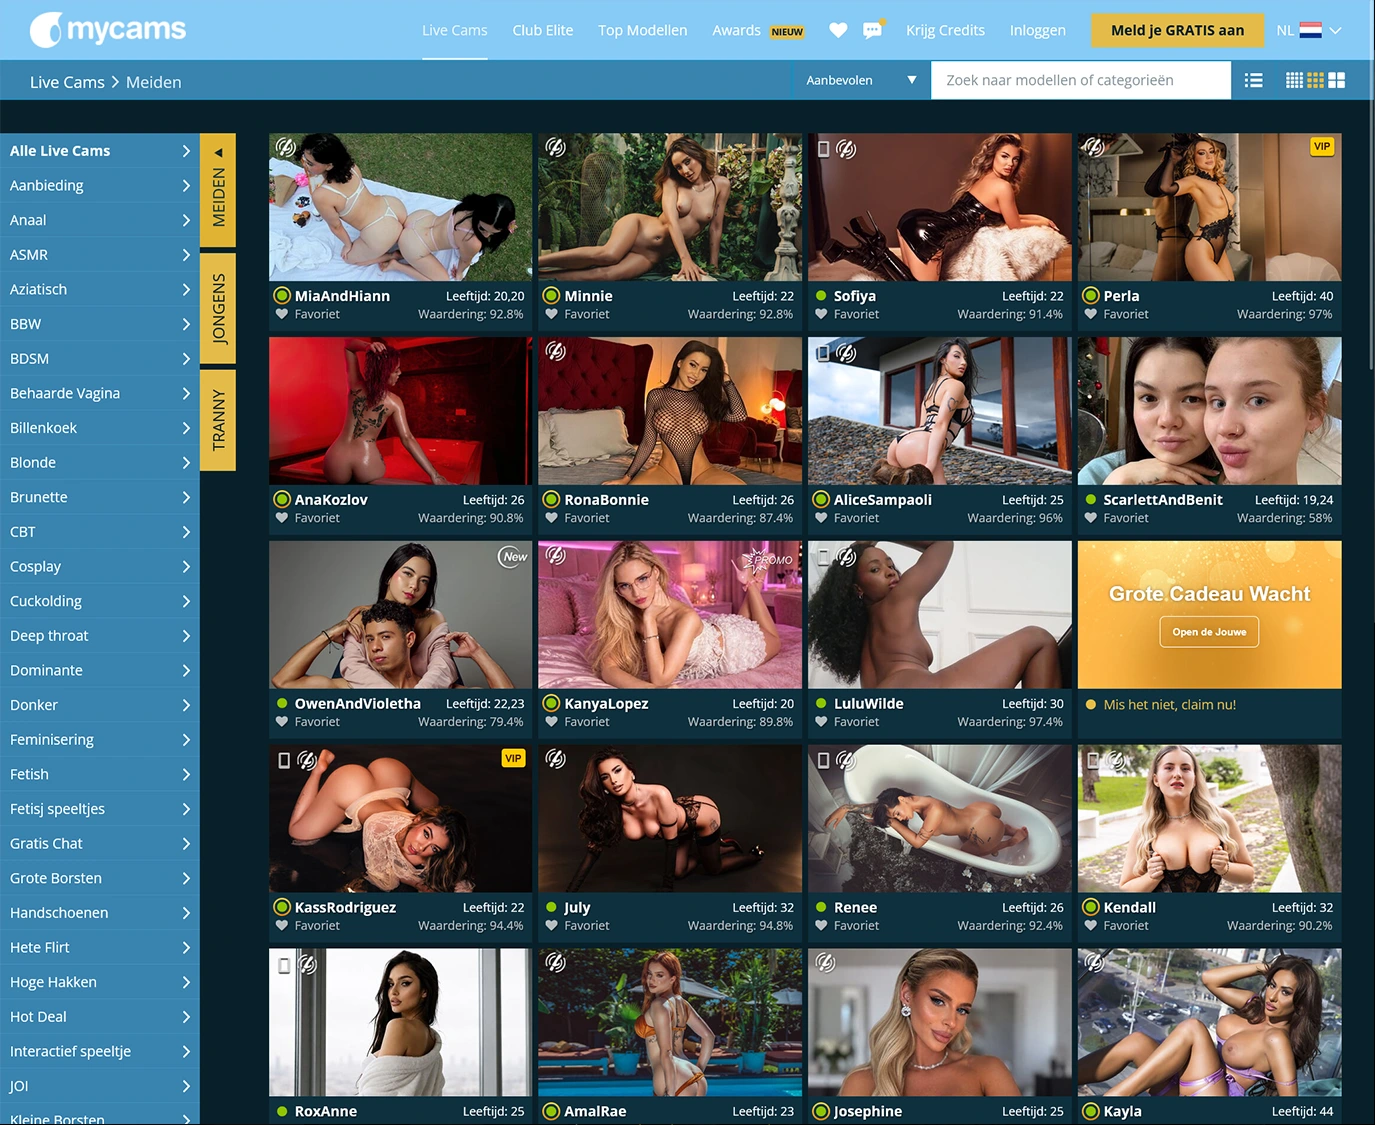Viewport: 1375px width, 1125px height.
Task: Toggle Favoriet heart for RonaBonnie
Action: [x=551, y=518]
